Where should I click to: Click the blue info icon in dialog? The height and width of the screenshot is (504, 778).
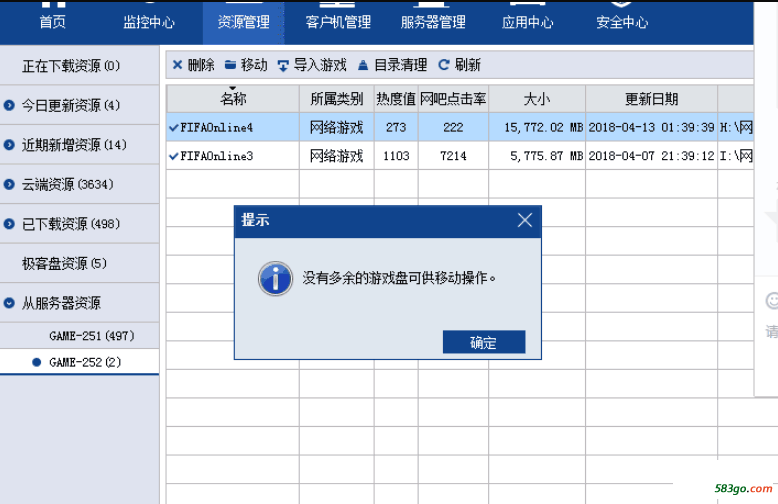pyautogui.click(x=275, y=279)
